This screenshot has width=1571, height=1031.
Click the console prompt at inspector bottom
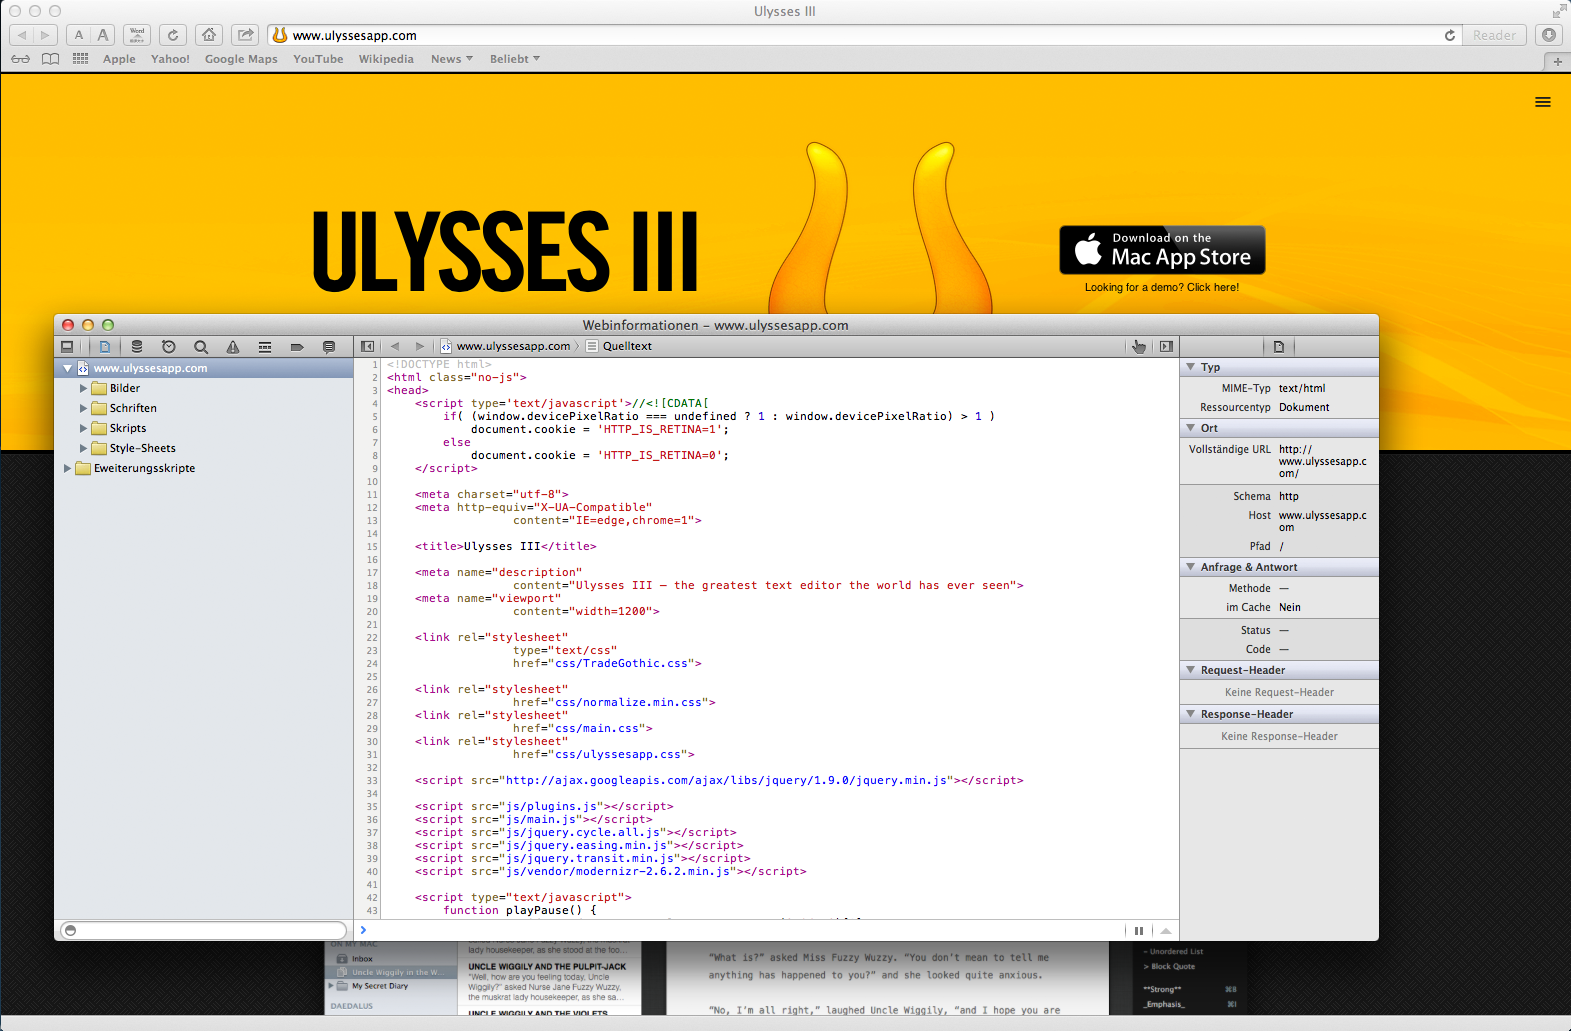coord(740,930)
